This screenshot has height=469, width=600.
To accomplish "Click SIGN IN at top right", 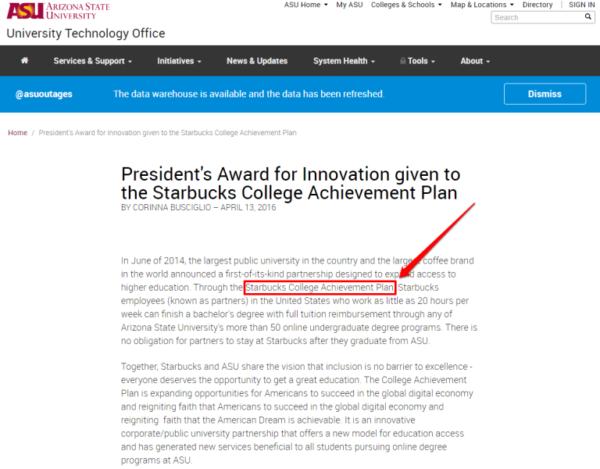I will [581, 5].
